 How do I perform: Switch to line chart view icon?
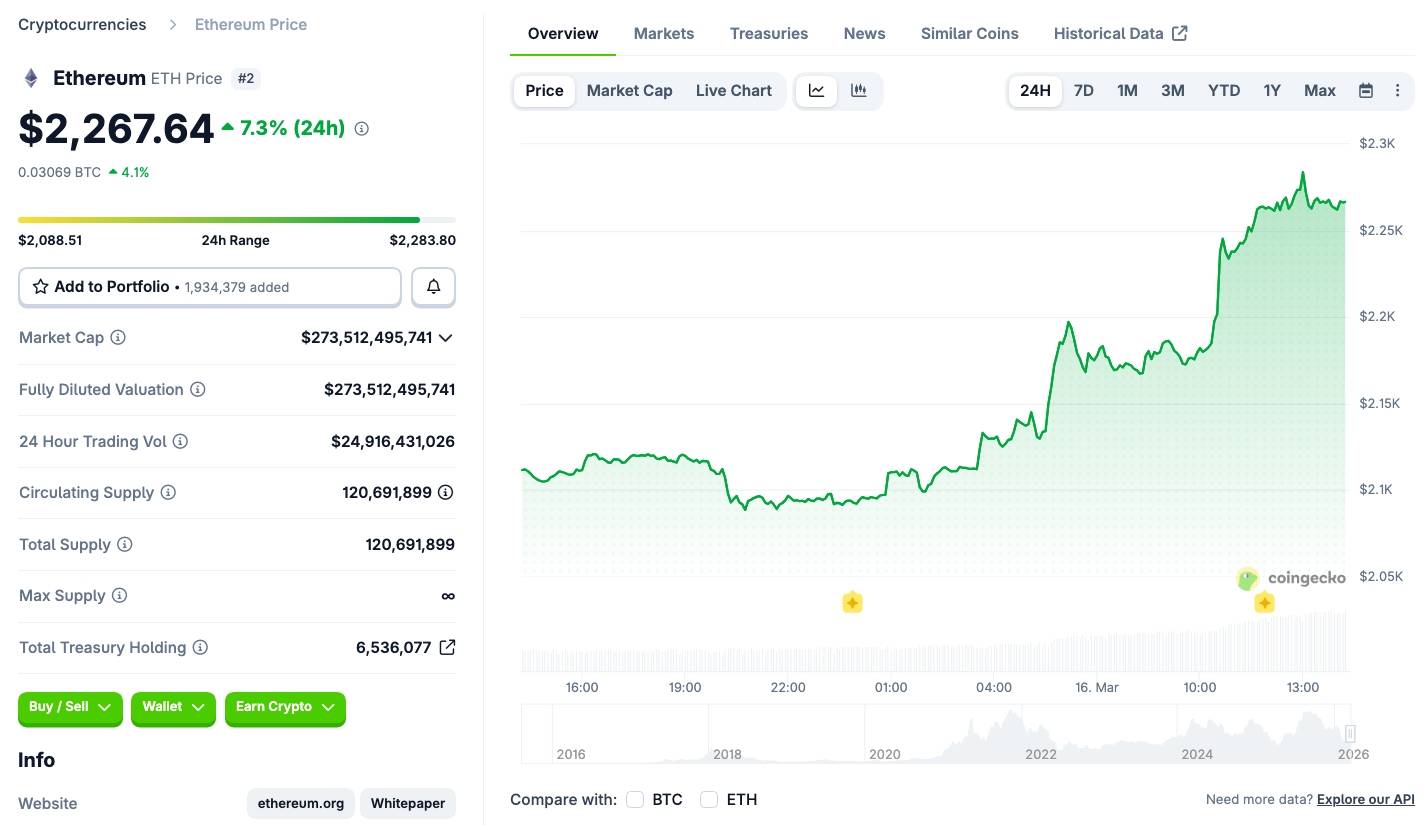817,91
